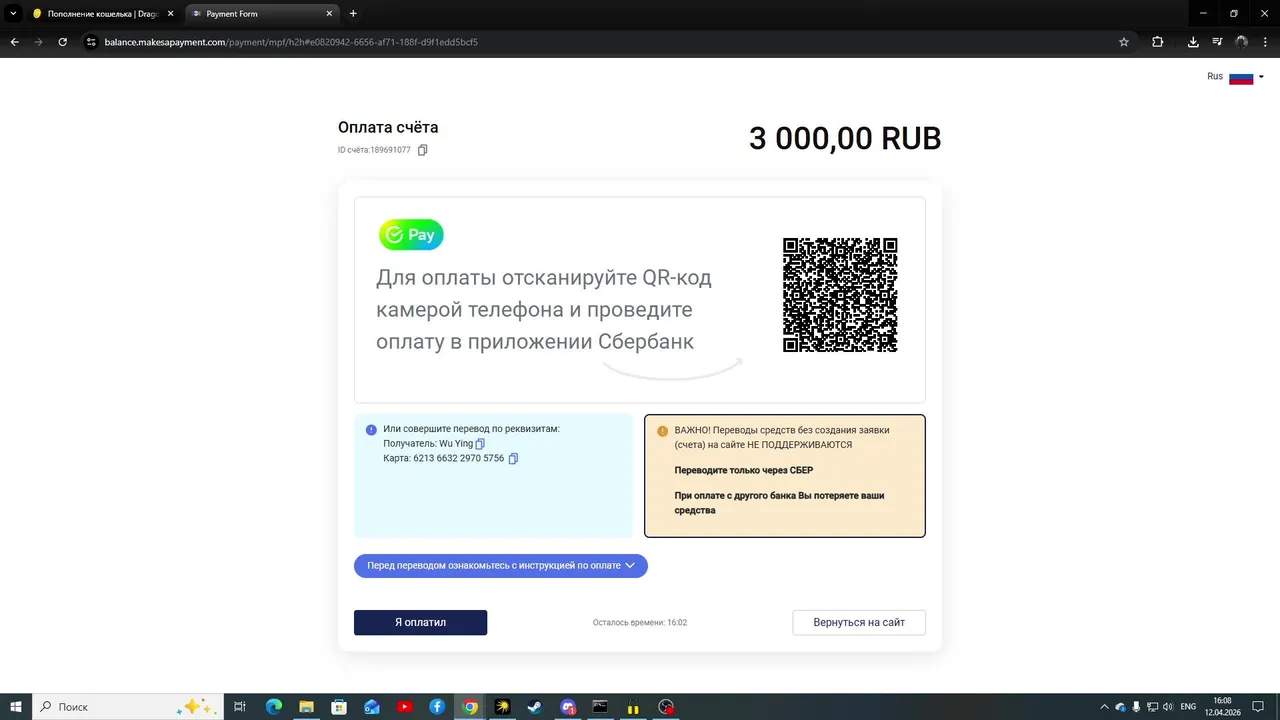Viewport: 1280px width, 720px height.
Task: Open YouTube from the taskbar
Action: (404, 707)
